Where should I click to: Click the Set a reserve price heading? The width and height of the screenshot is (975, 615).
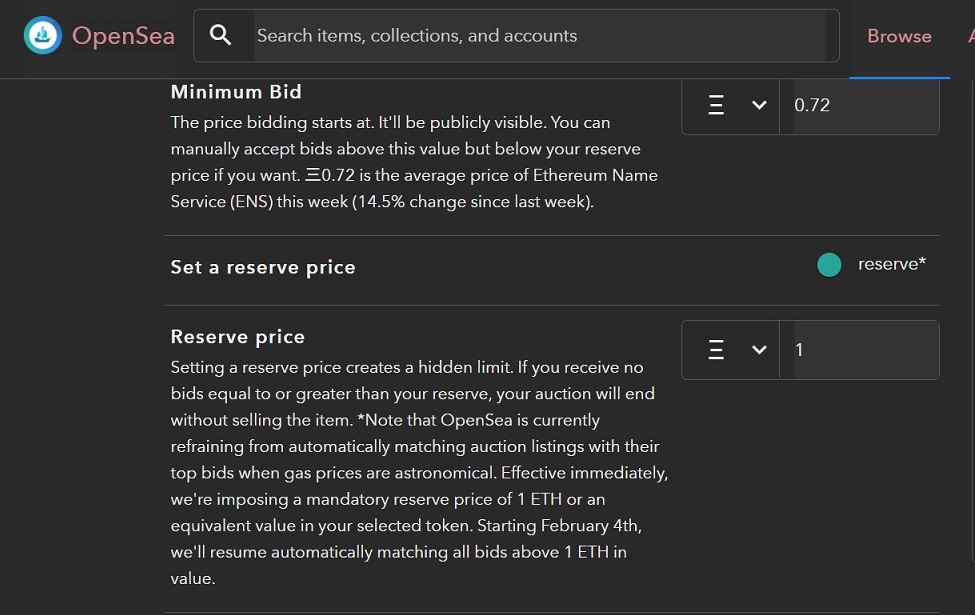(263, 267)
